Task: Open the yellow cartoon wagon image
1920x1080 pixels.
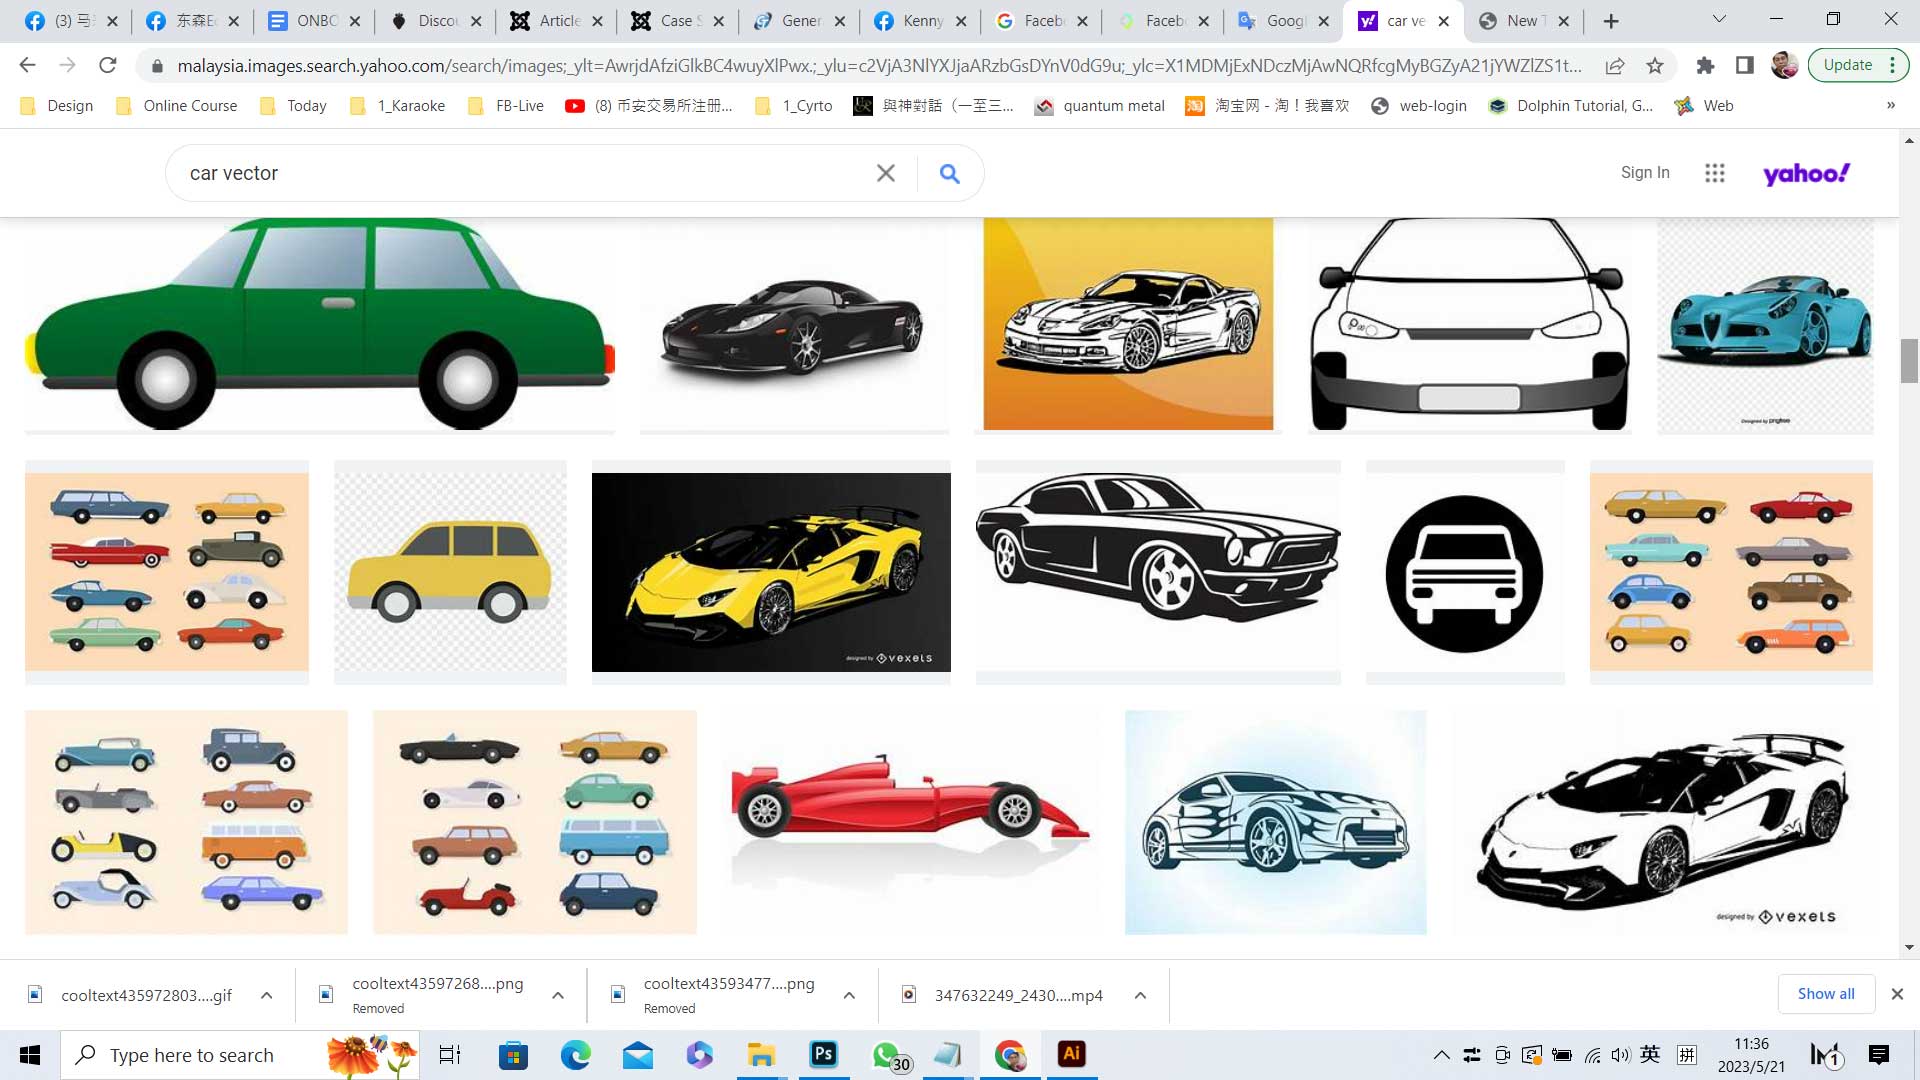Action: coord(450,572)
